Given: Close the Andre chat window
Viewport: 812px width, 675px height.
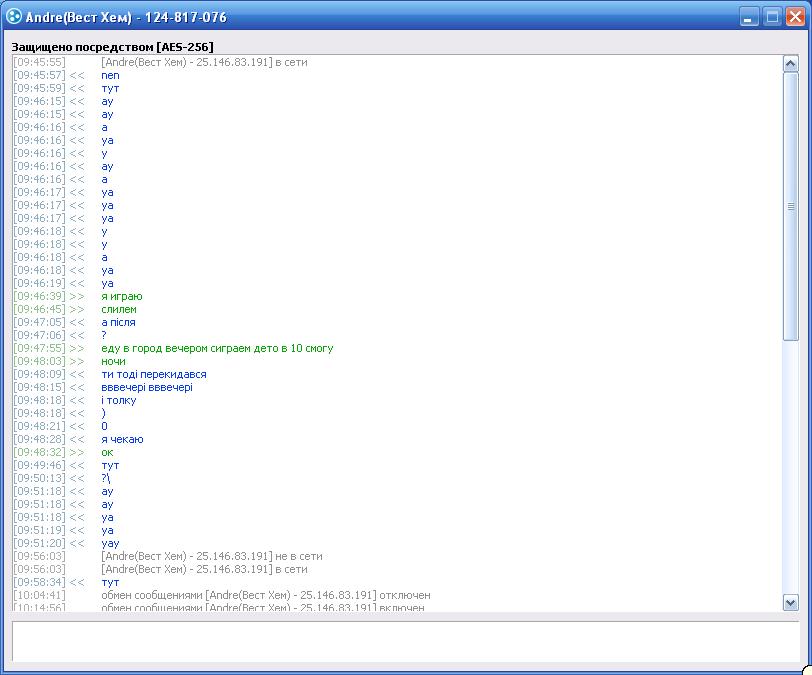Looking at the screenshot, I should 795,17.
